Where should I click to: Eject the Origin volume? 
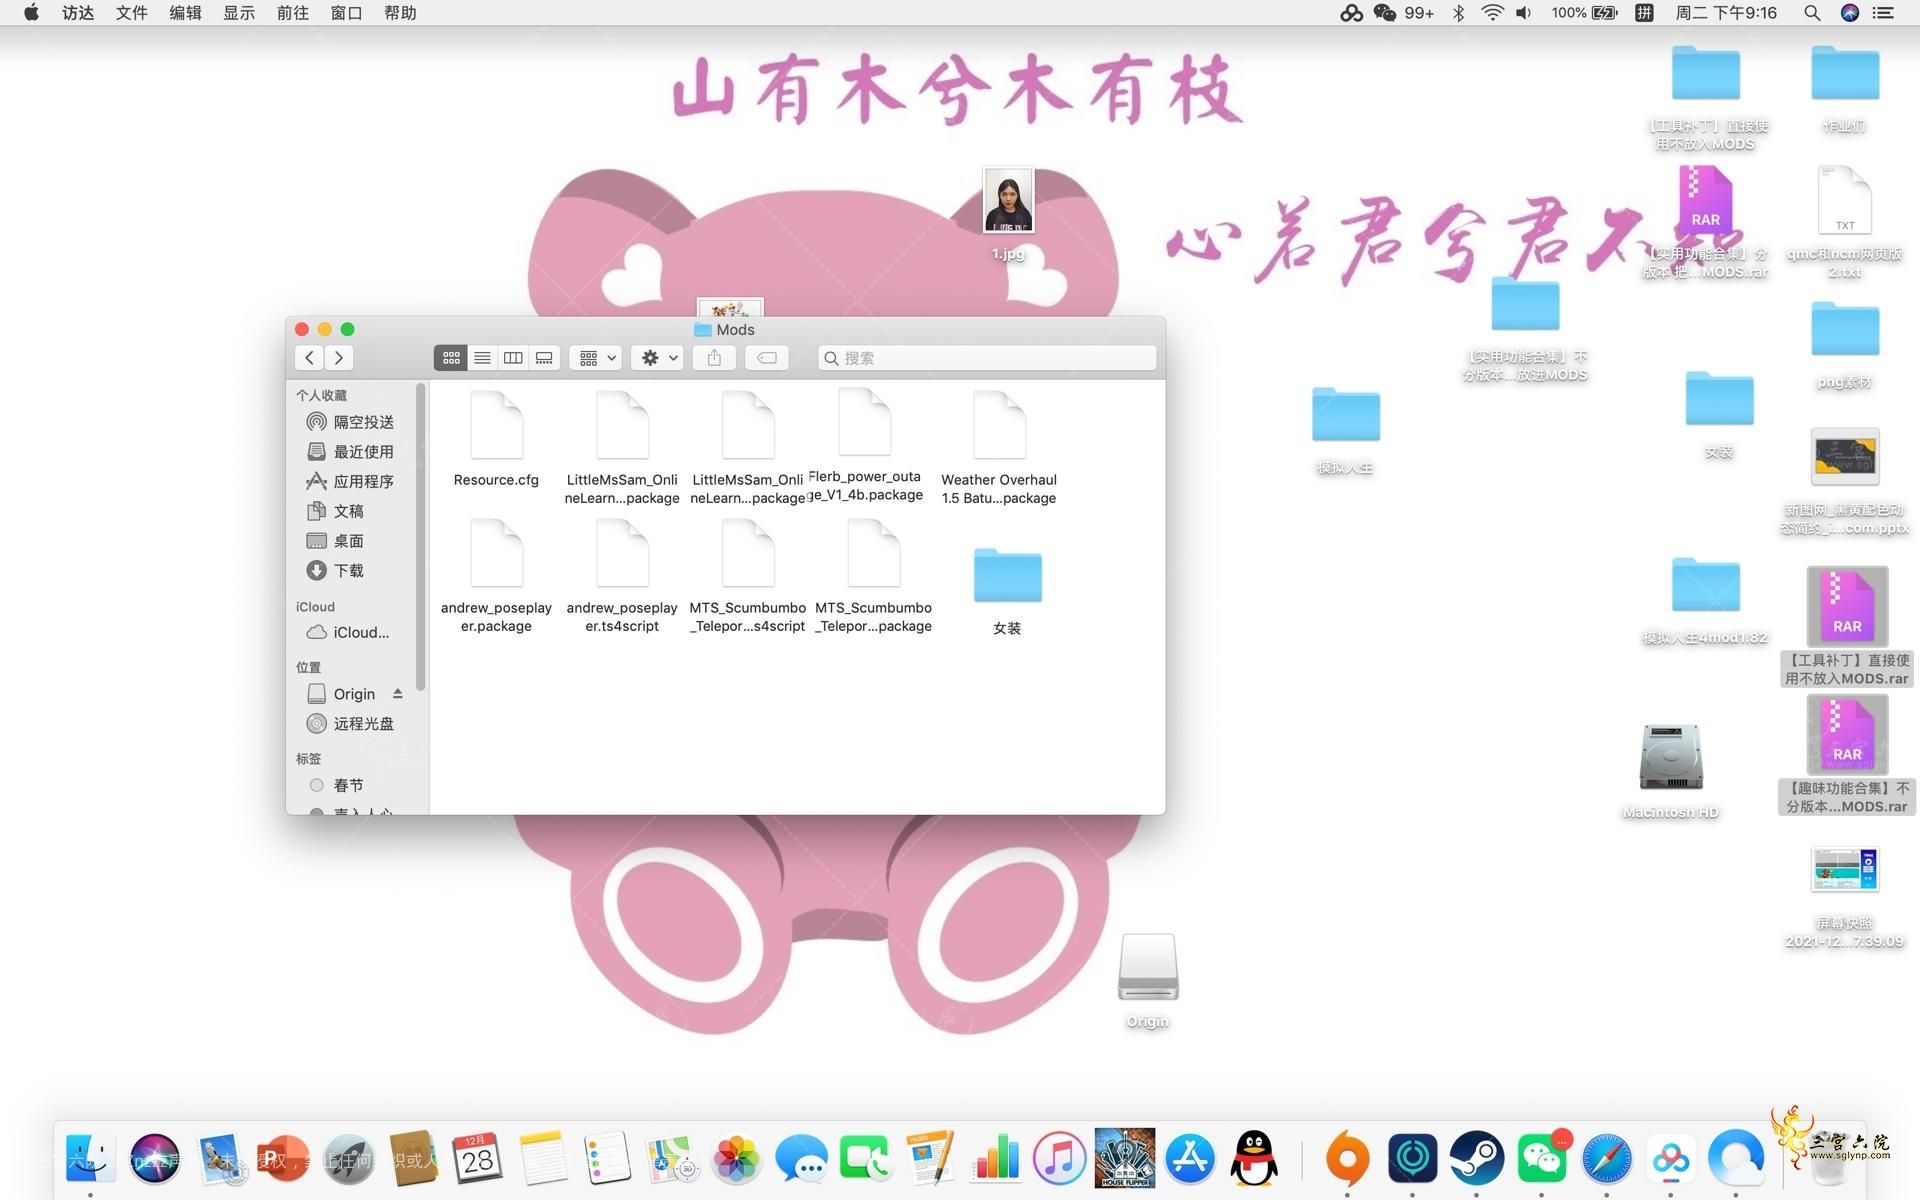398,693
